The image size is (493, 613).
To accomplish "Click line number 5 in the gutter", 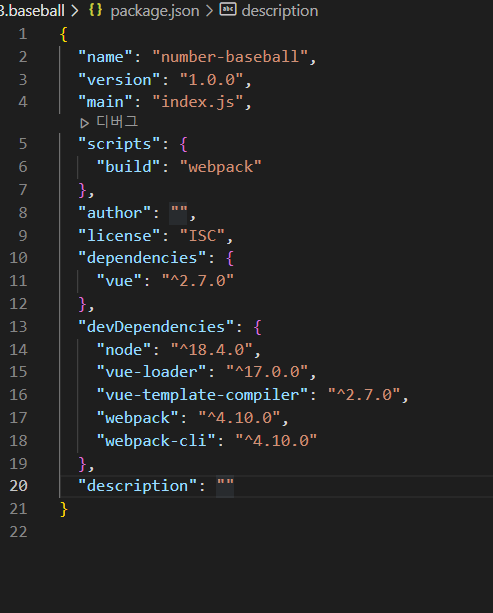I will coord(23,144).
